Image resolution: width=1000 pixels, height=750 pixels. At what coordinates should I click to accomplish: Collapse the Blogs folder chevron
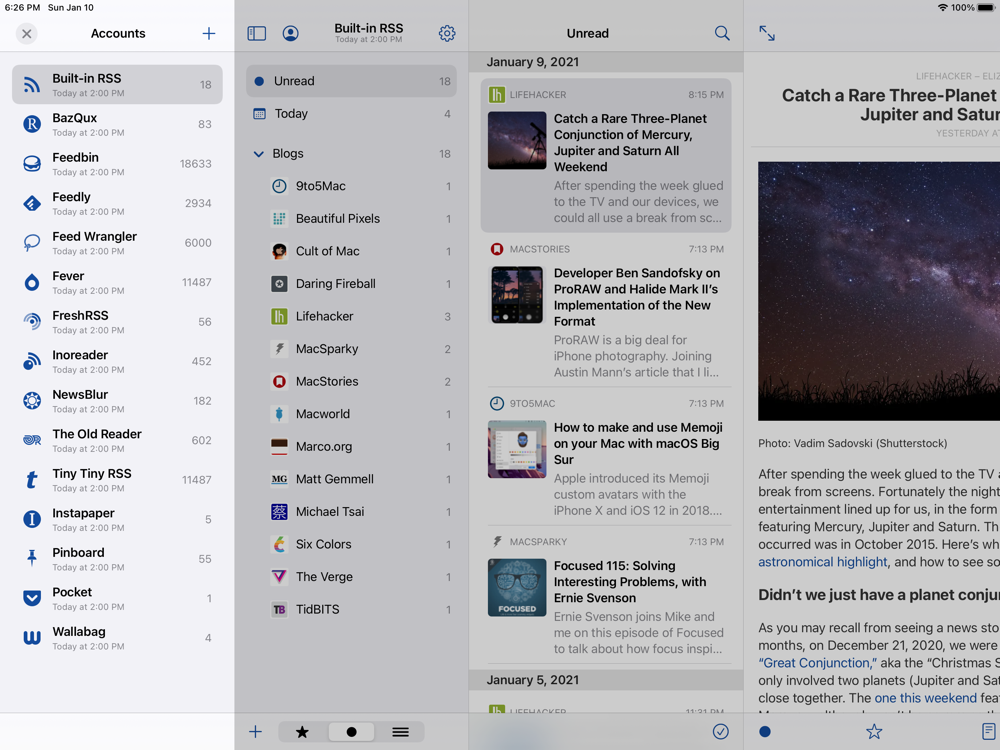(x=258, y=154)
